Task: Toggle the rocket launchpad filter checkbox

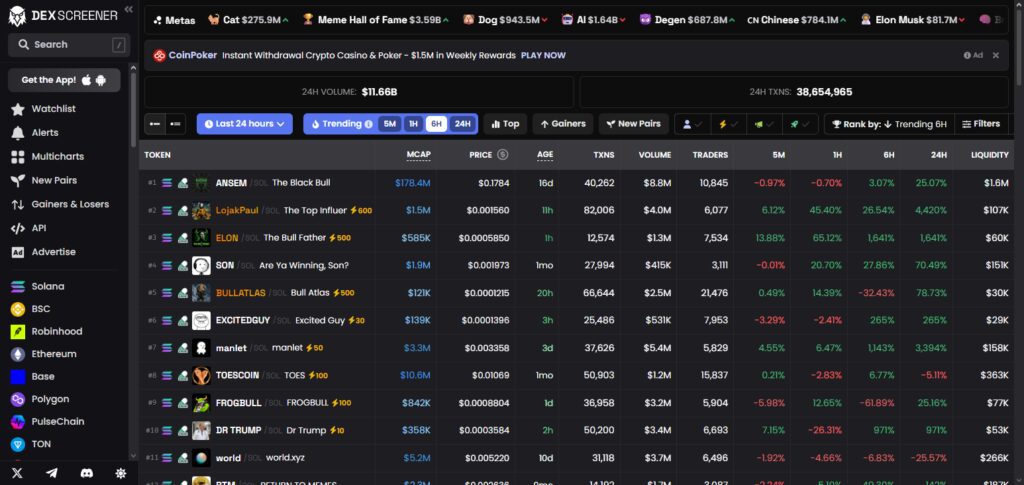Action: pos(800,123)
